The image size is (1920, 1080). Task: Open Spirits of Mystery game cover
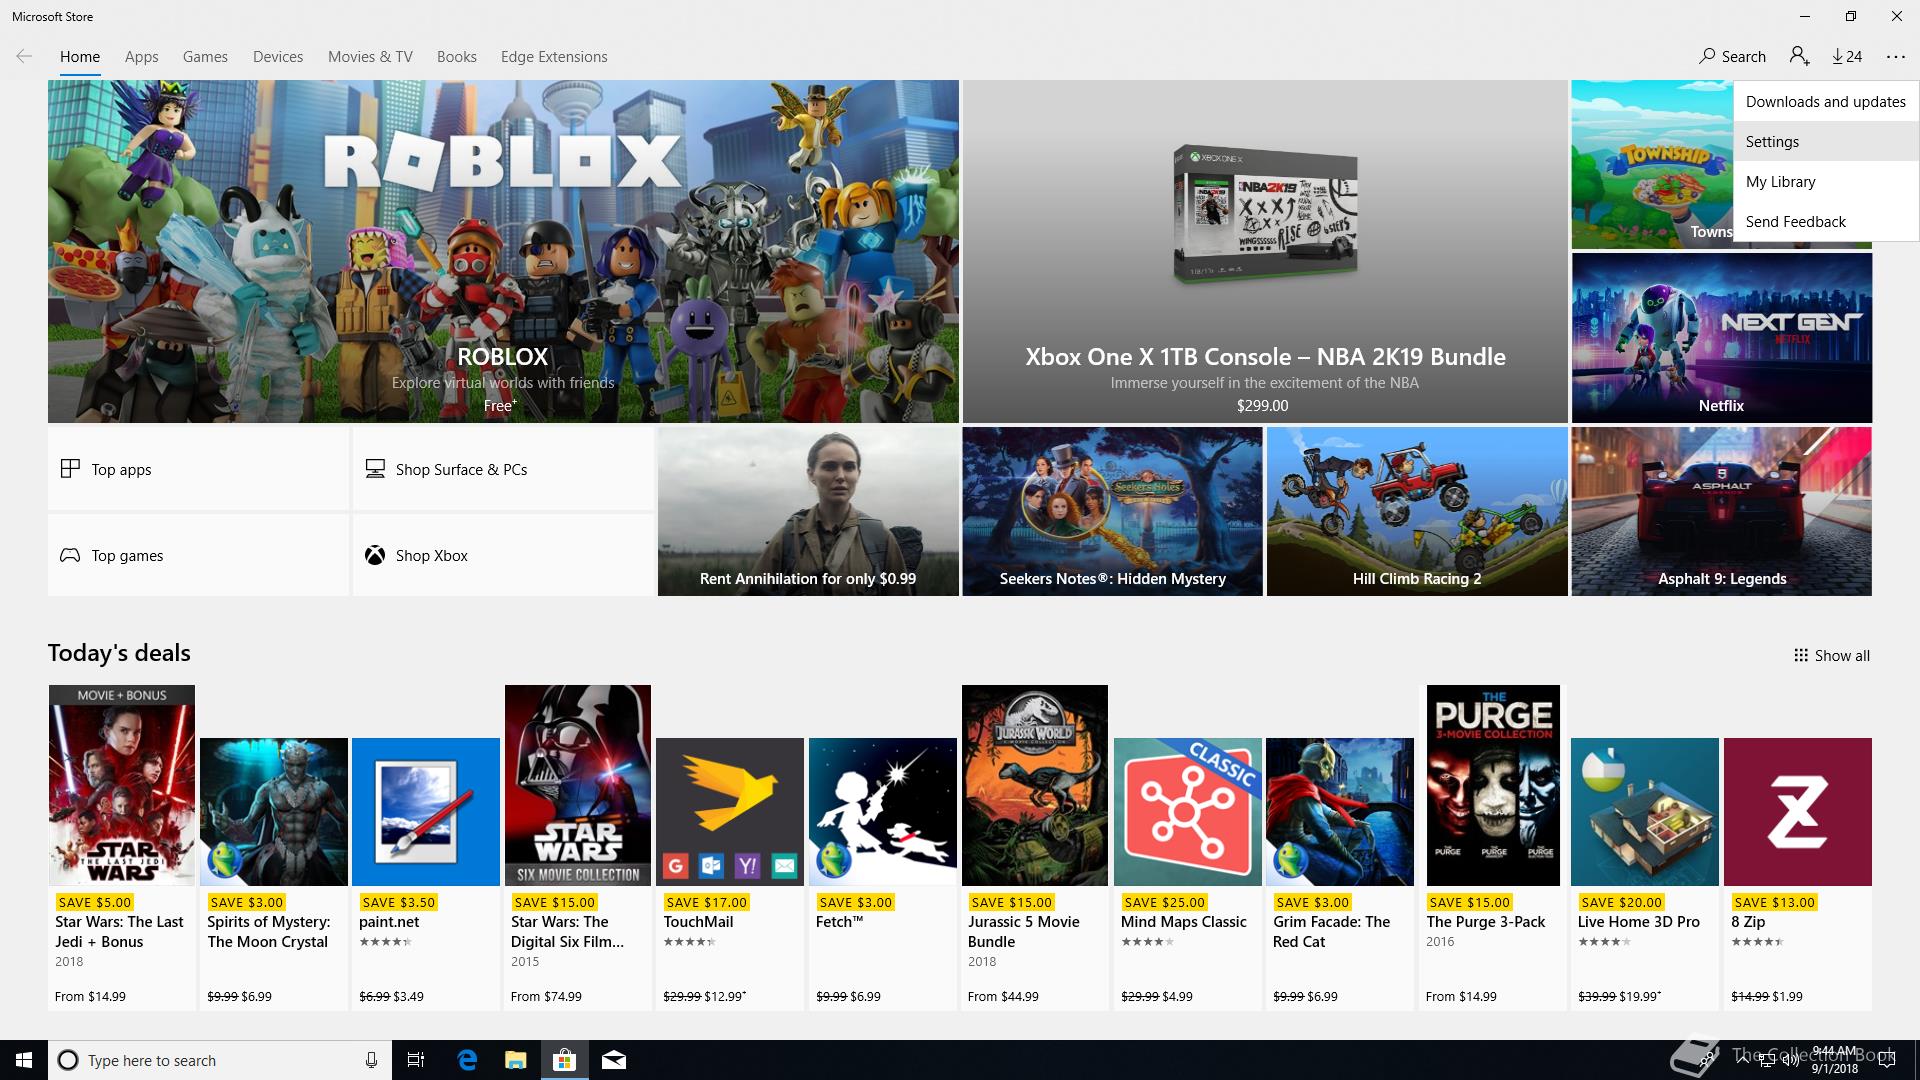[x=274, y=812]
